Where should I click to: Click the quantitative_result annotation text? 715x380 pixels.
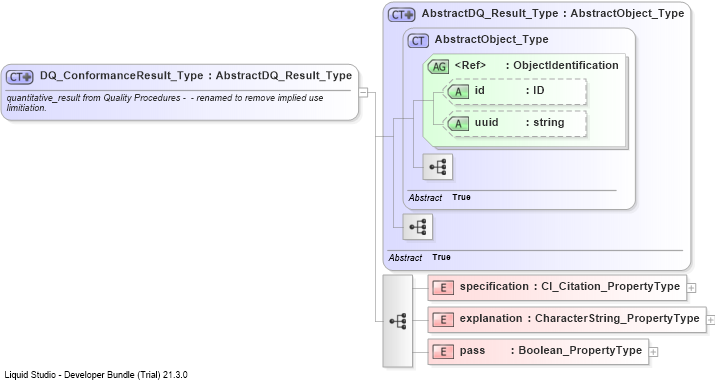click(x=165, y=103)
